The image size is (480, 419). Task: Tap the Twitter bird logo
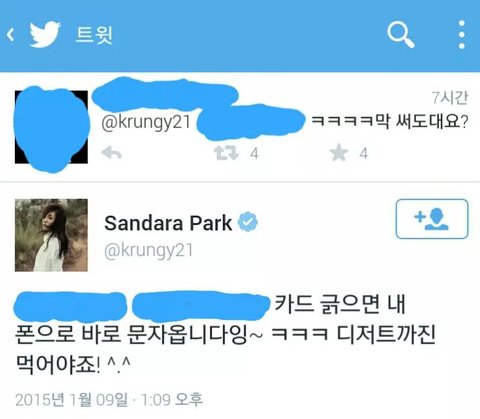(45, 35)
